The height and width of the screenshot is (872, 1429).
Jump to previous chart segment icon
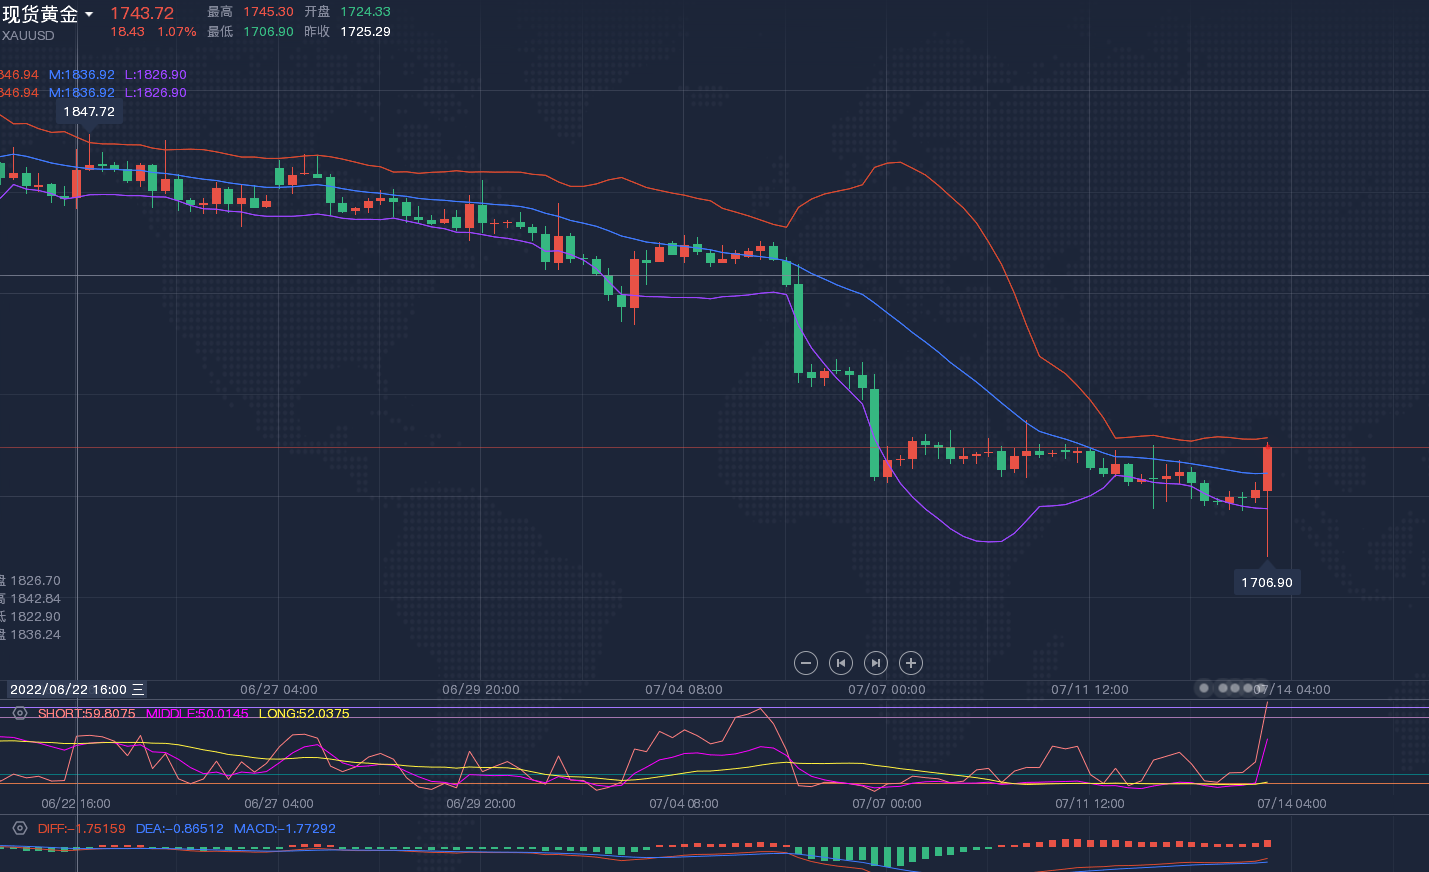pos(841,663)
